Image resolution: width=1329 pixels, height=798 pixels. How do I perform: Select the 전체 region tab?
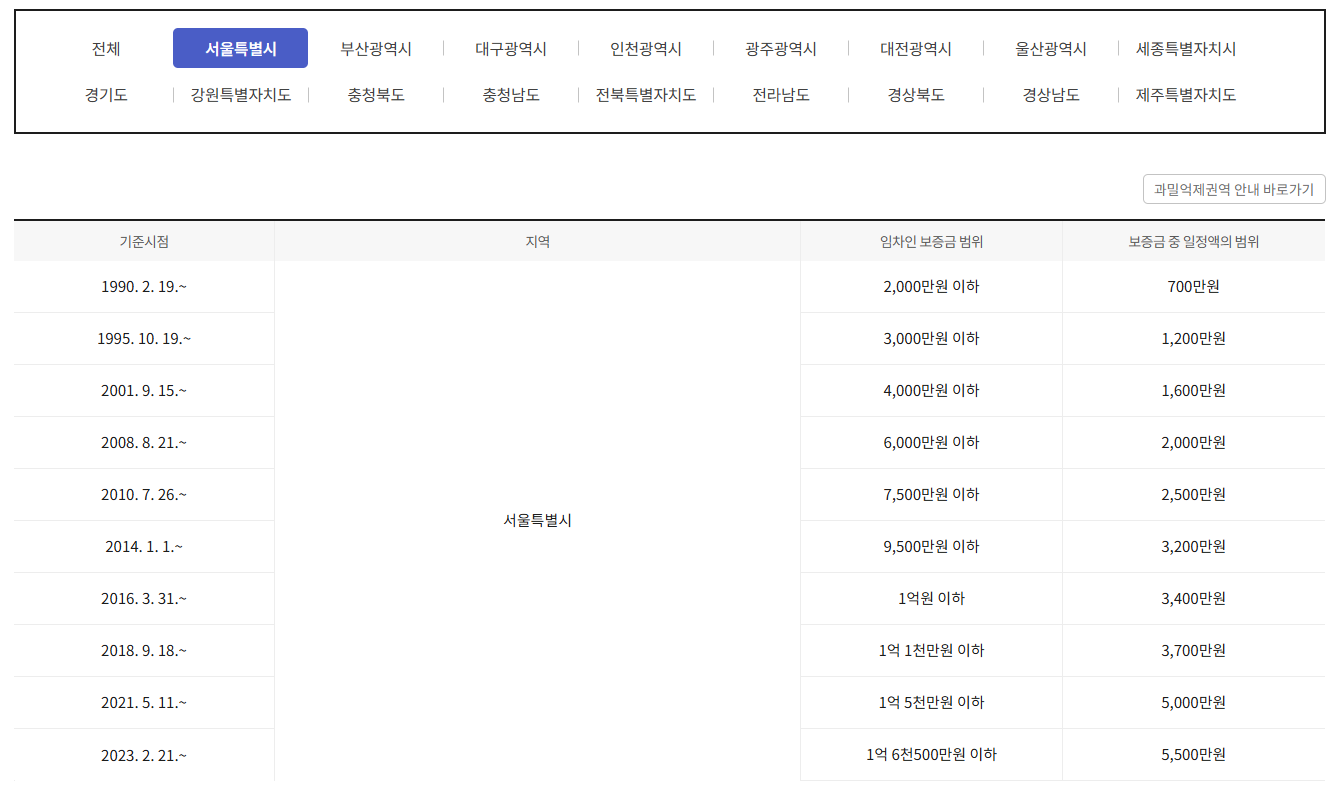coord(106,48)
